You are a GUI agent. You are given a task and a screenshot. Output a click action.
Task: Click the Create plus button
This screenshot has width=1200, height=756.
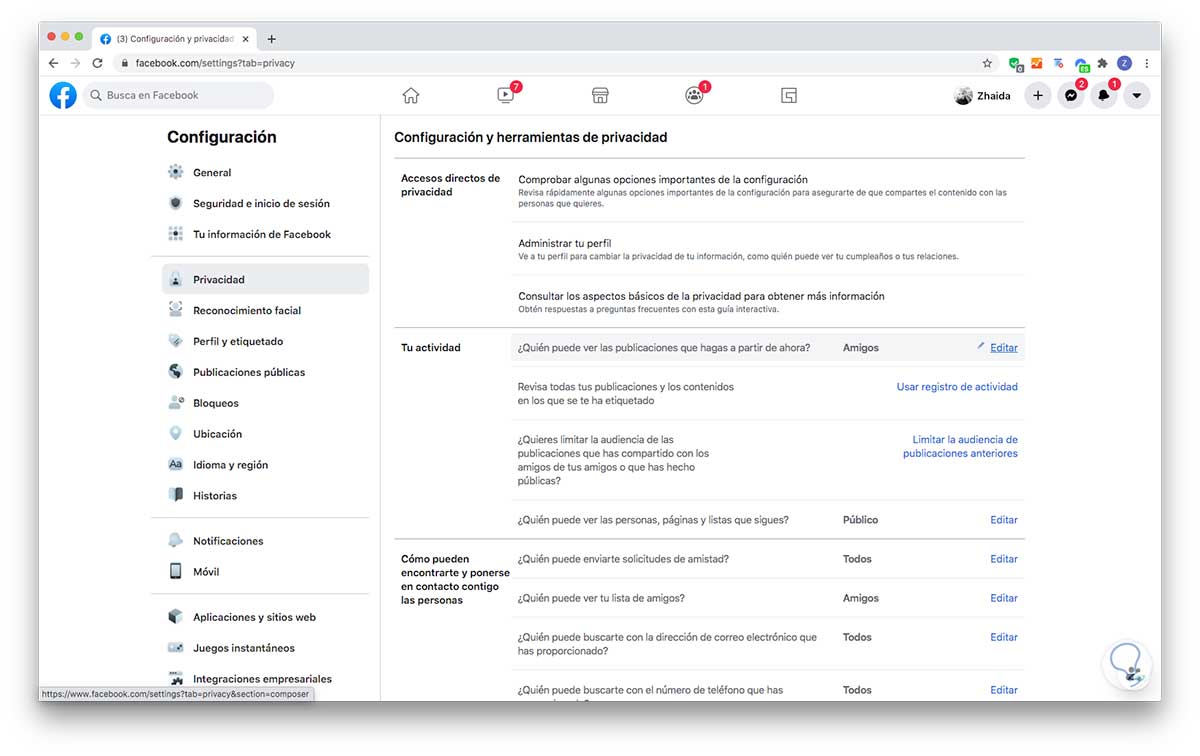[x=1038, y=96]
